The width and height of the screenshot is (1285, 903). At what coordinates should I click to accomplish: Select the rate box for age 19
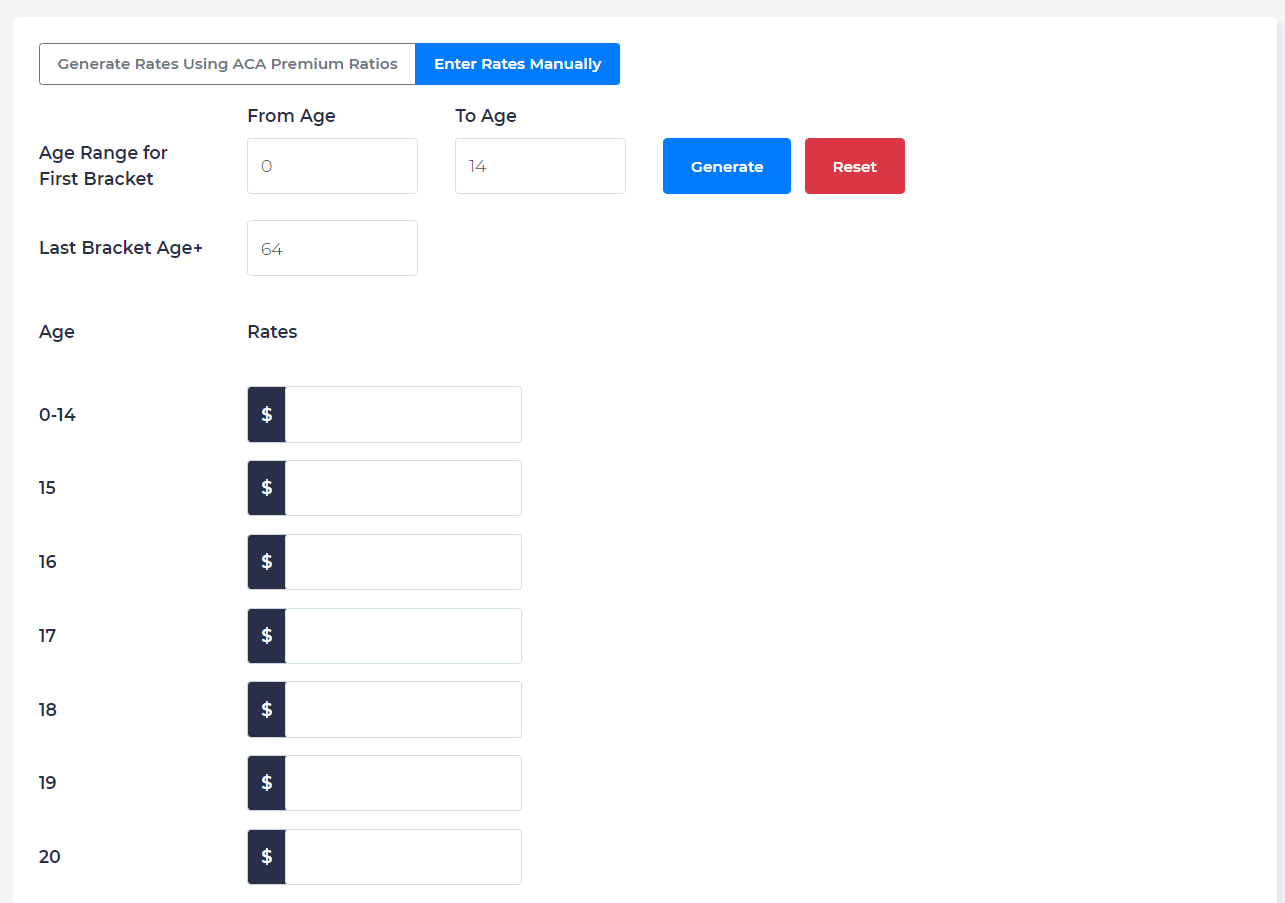[403, 783]
